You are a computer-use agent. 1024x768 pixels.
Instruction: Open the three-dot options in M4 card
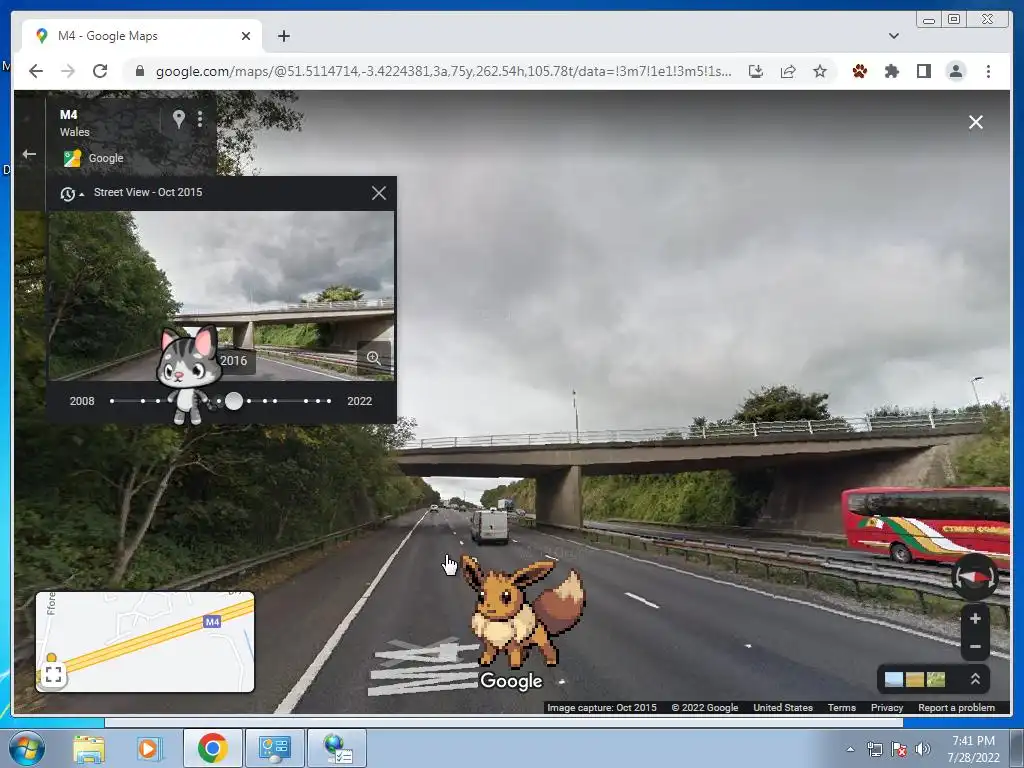pos(200,119)
